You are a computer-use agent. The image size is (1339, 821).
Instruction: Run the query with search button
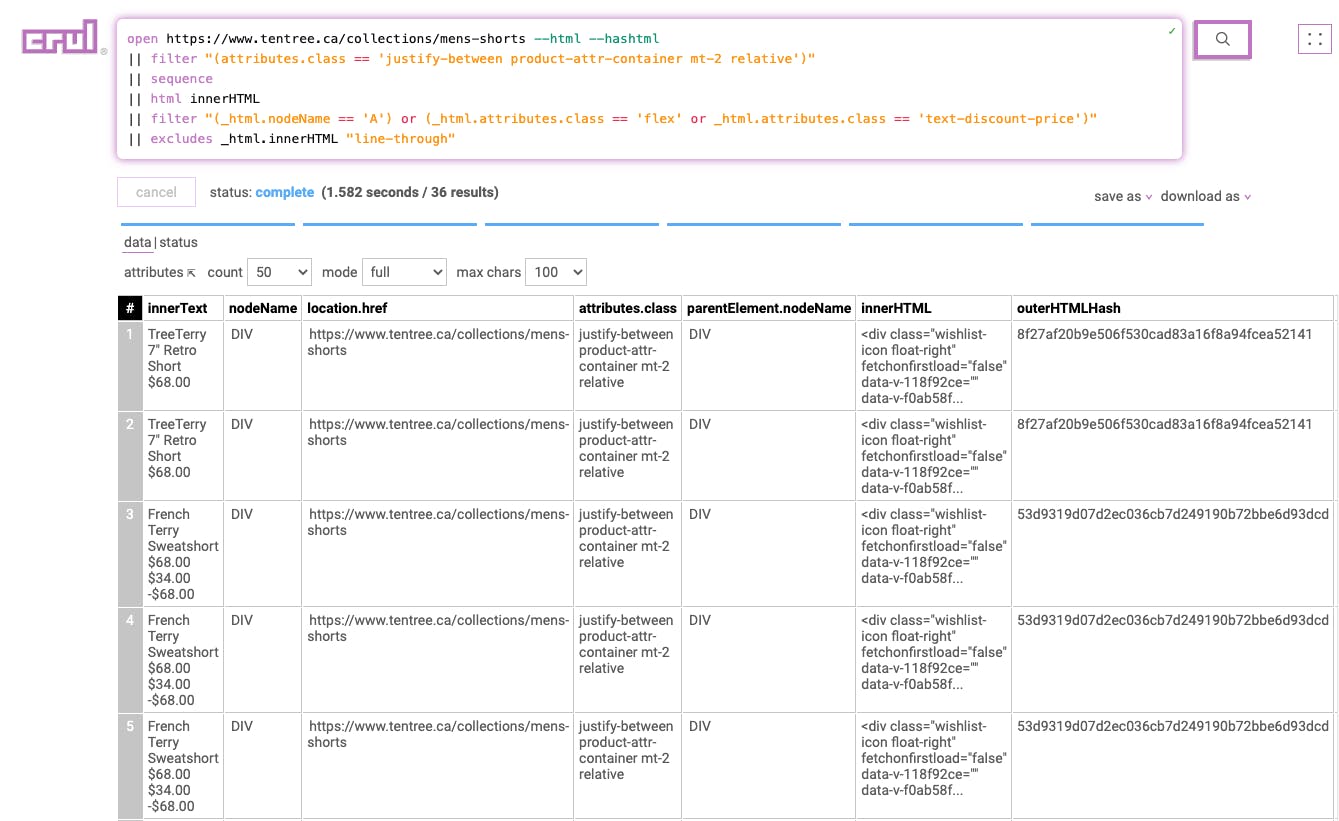tap(1222, 40)
